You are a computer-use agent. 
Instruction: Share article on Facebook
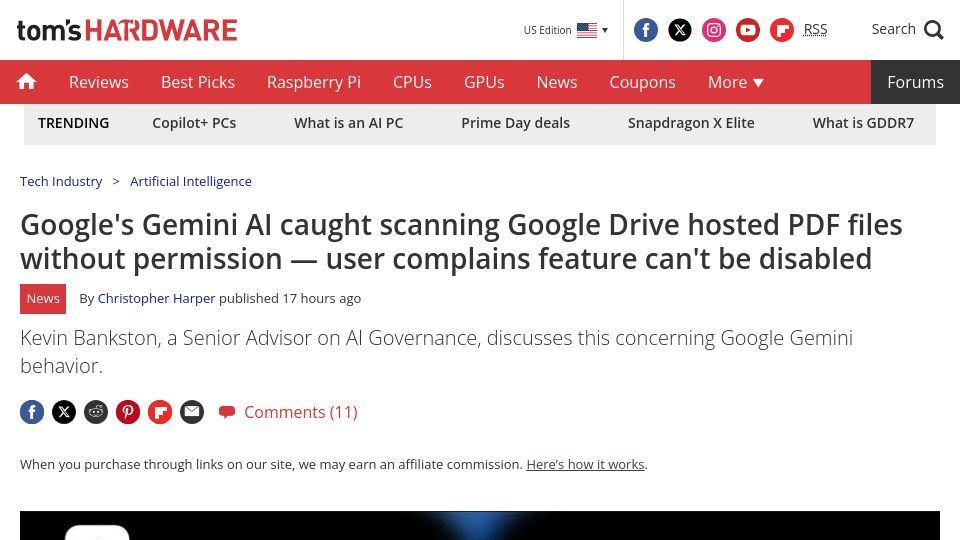32,412
